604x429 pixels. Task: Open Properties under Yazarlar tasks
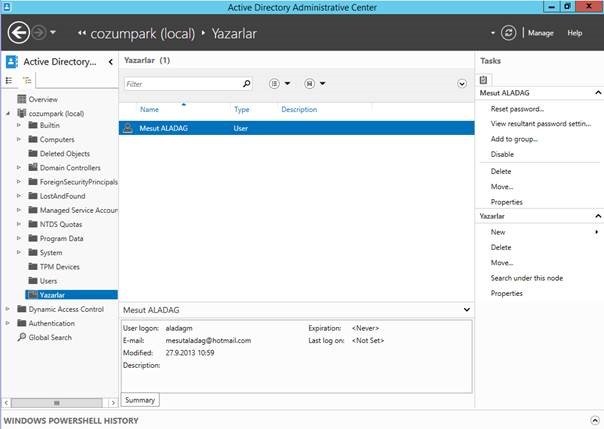[x=507, y=293]
